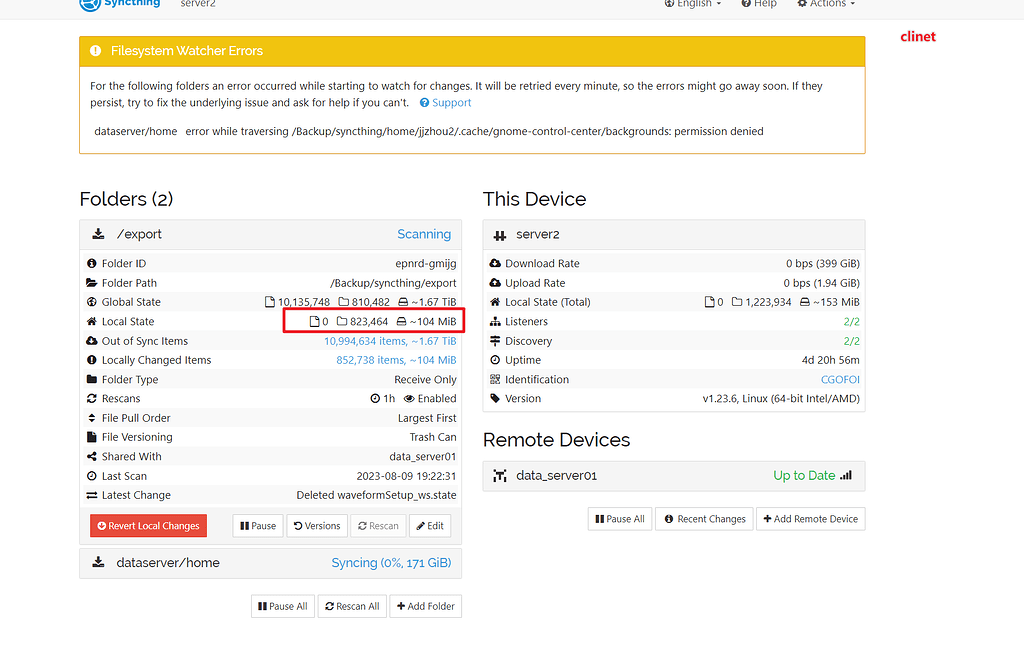Click the info icon next to Folder ID
1024x647 pixels.
coord(94,263)
